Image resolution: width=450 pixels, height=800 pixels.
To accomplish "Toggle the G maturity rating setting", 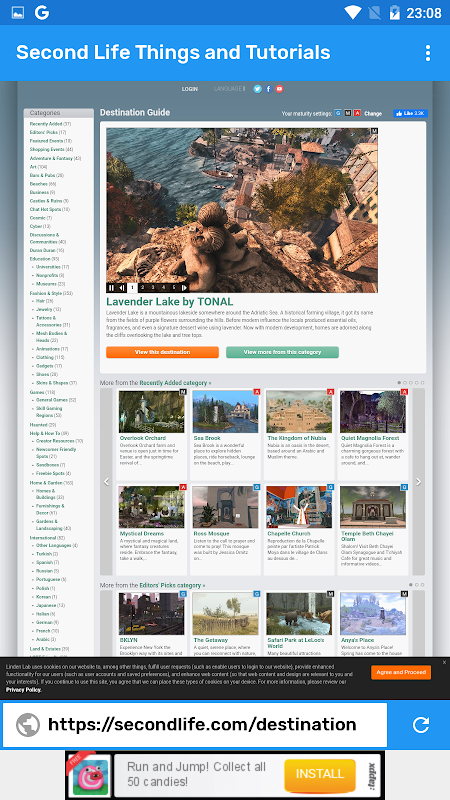I will point(338,113).
